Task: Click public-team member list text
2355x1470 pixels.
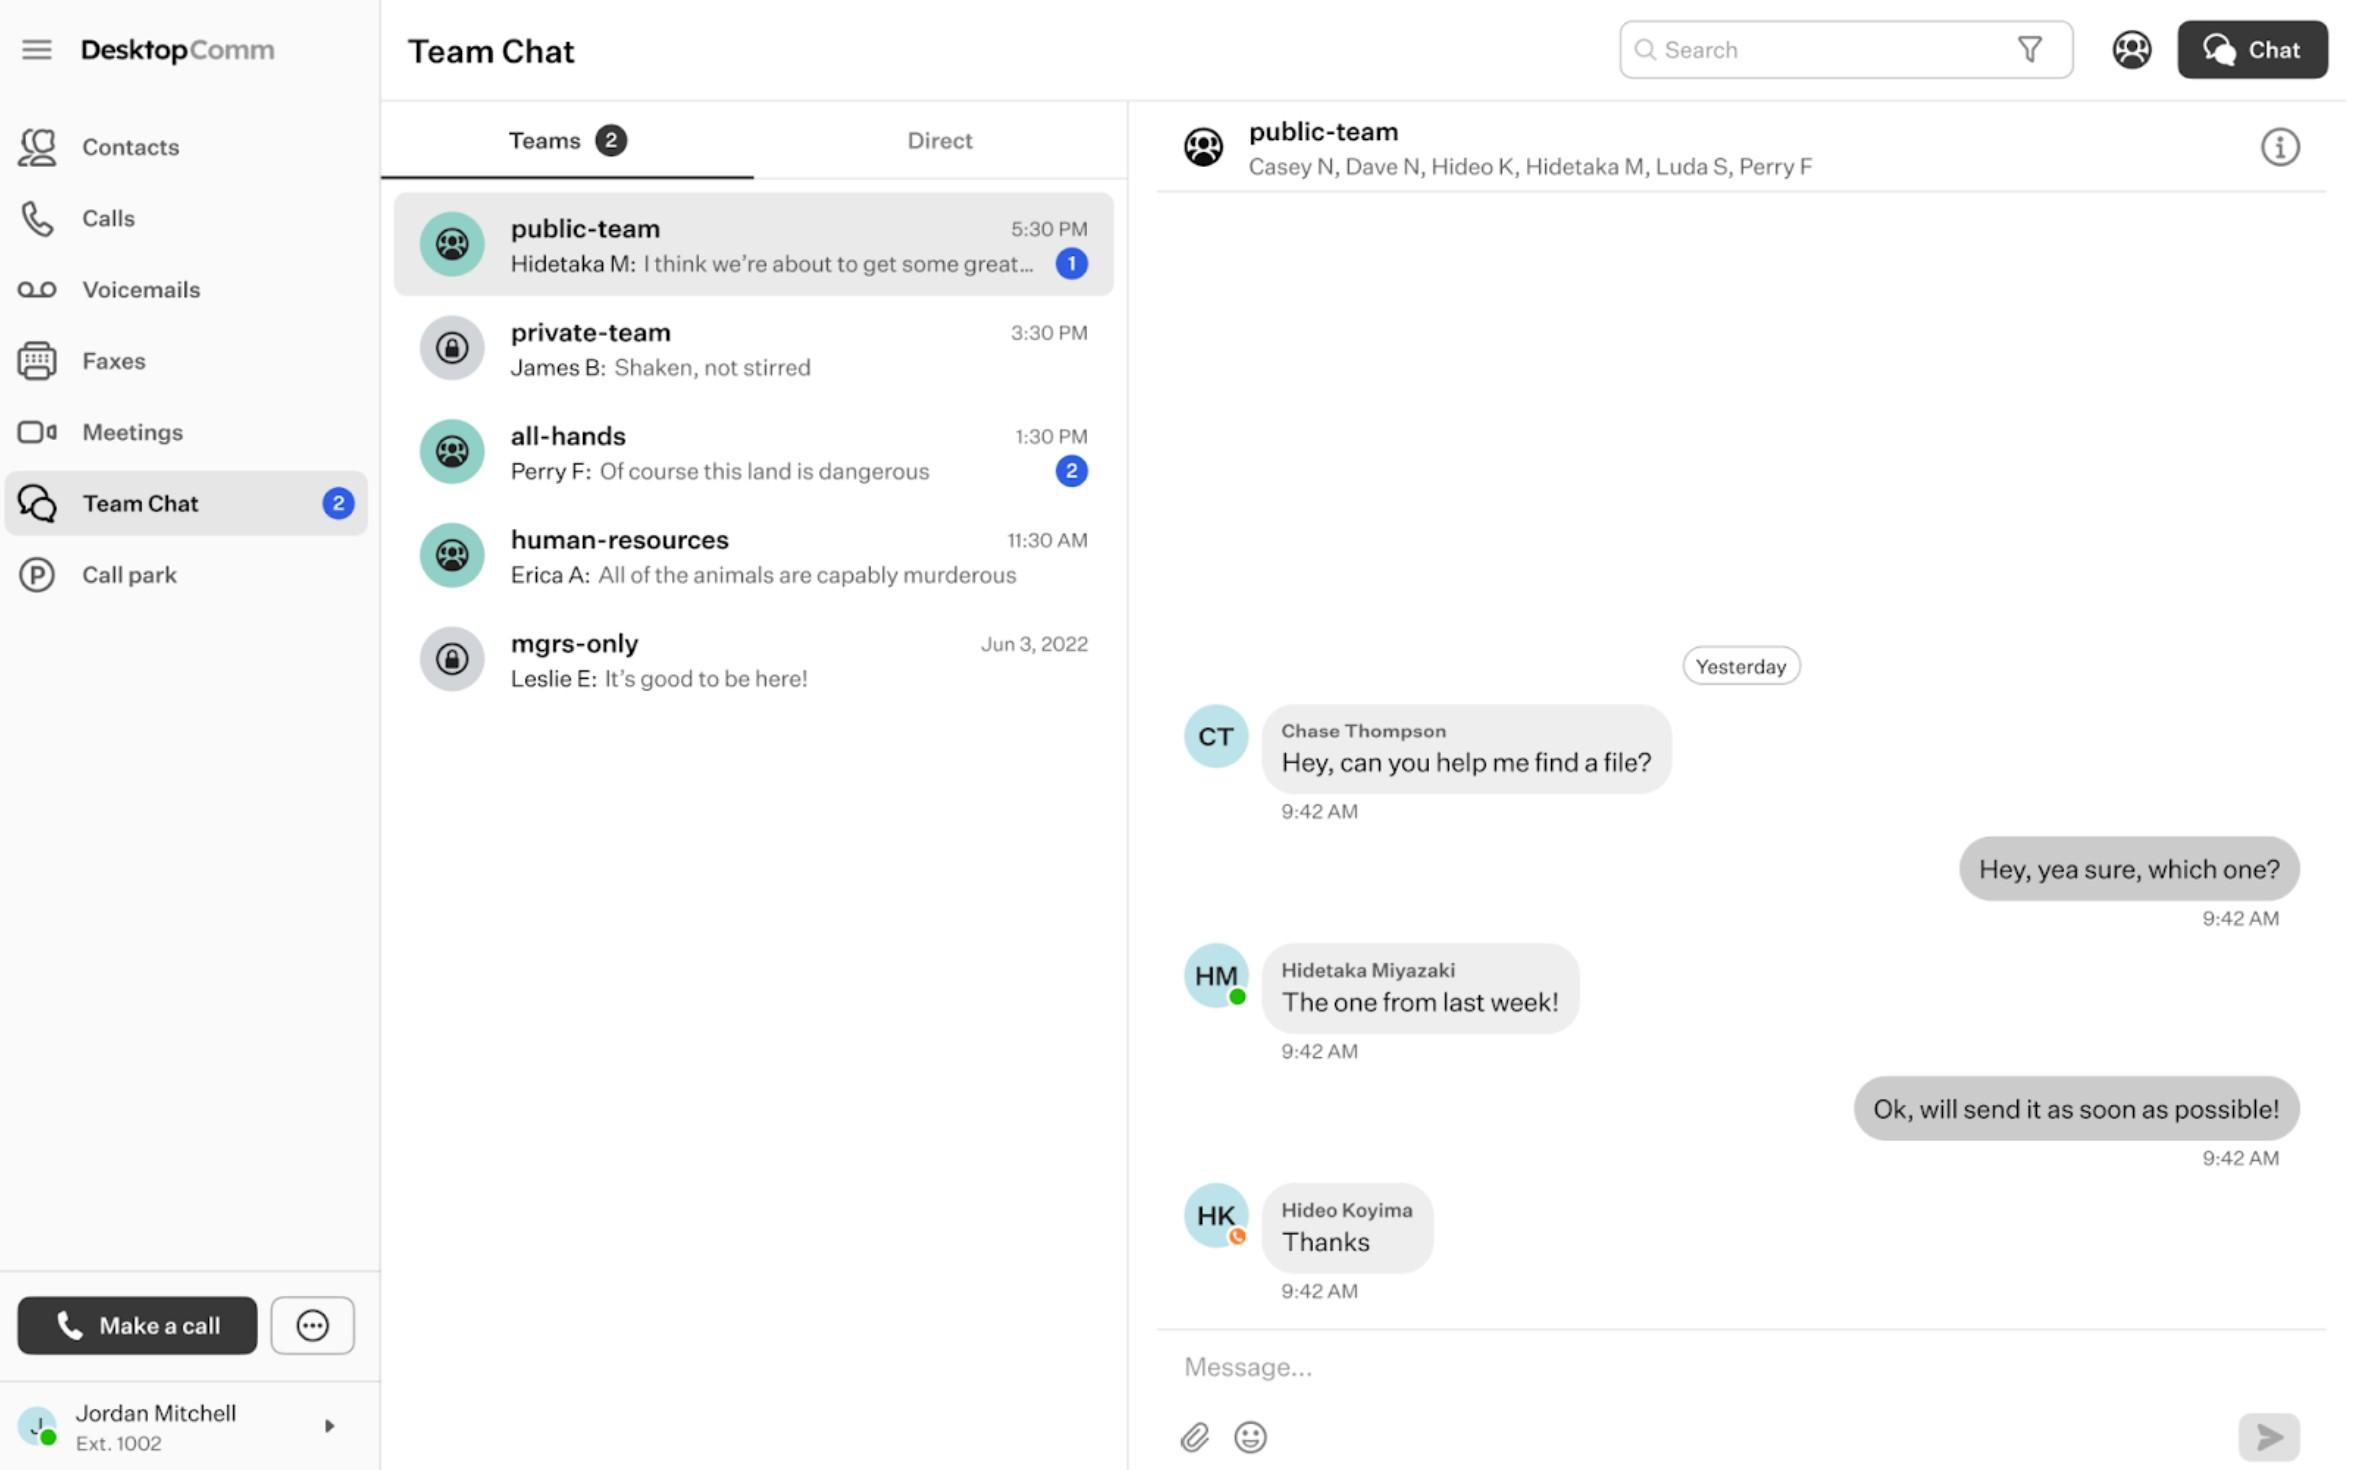Action: [1530, 167]
